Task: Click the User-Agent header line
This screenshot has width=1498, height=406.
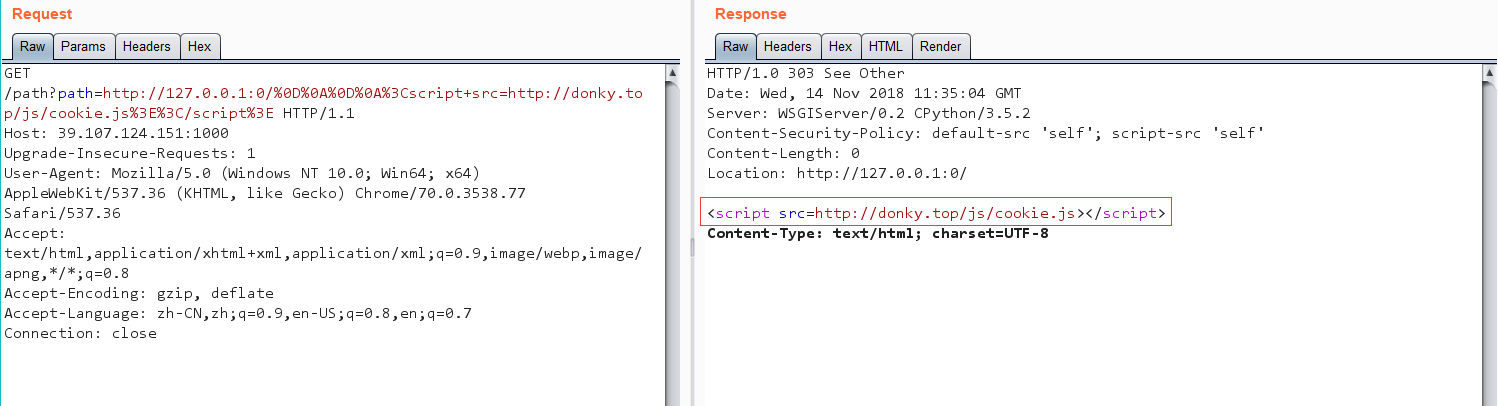Action: pyautogui.click(x=242, y=173)
